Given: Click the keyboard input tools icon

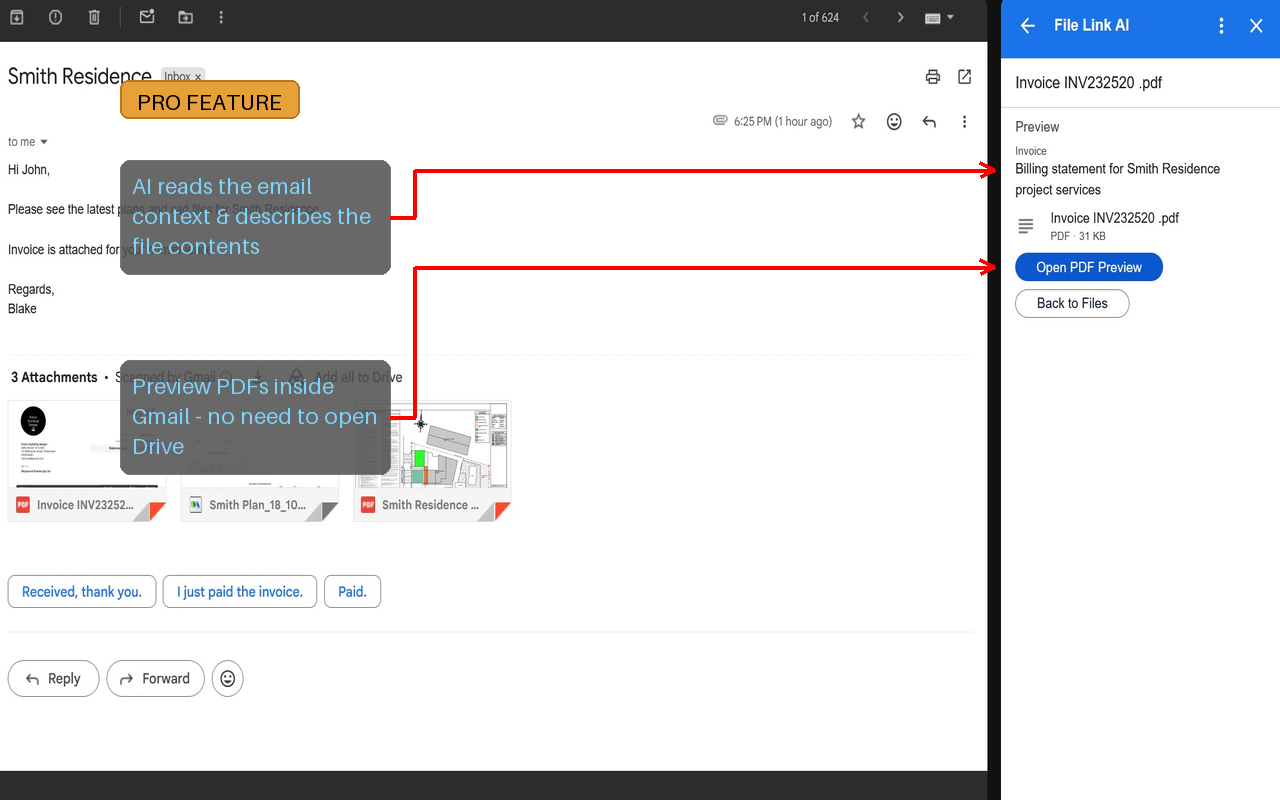Looking at the screenshot, I should [932, 17].
